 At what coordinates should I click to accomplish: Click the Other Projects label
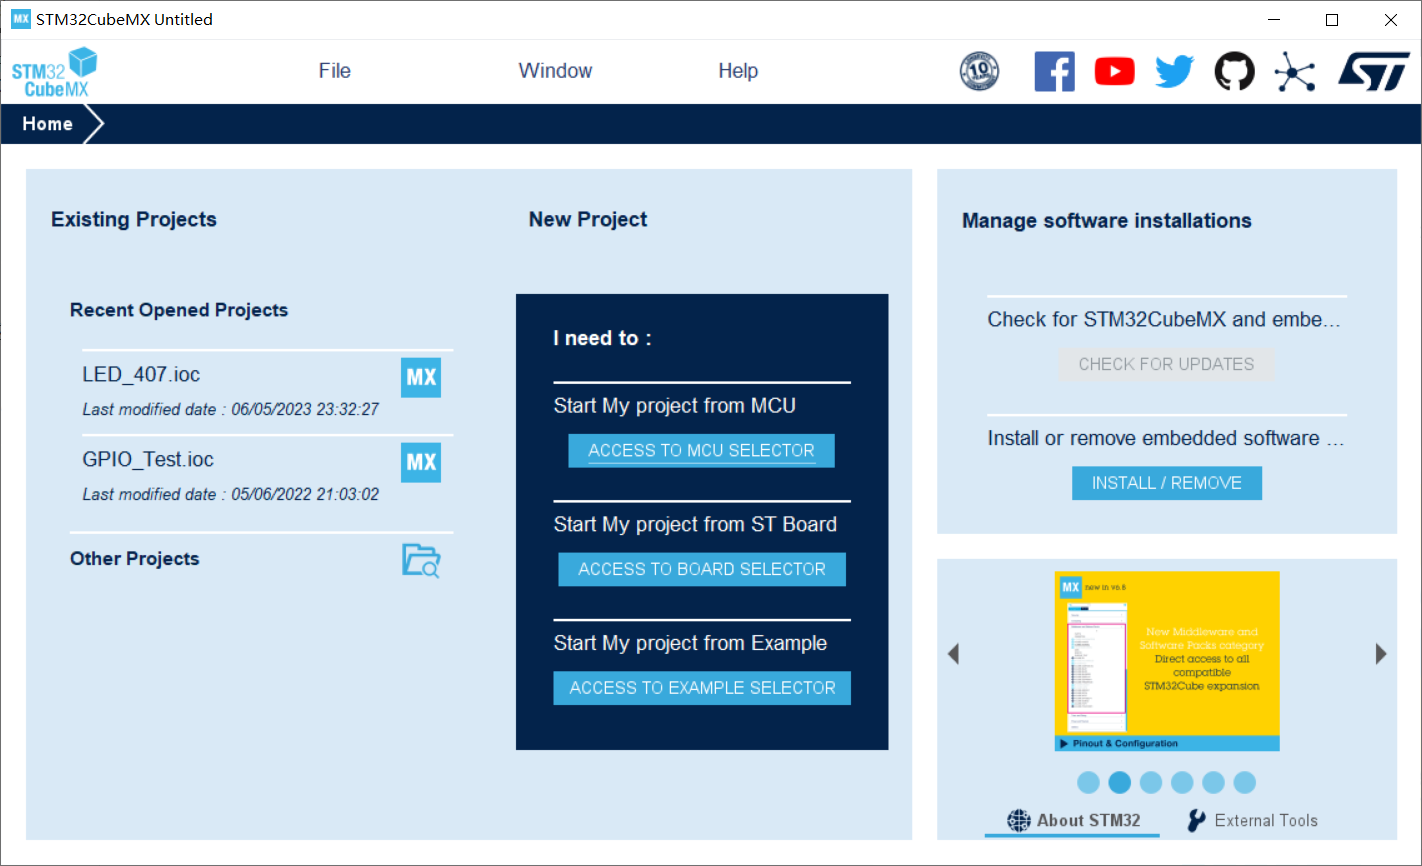(x=135, y=559)
